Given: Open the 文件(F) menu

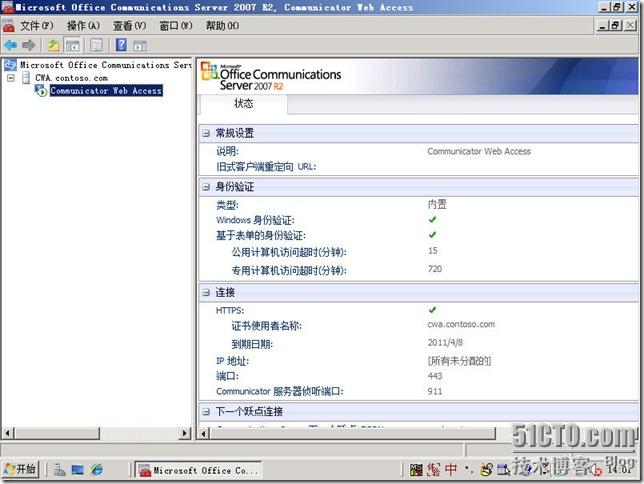Looking at the screenshot, I should (x=37, y=26).
